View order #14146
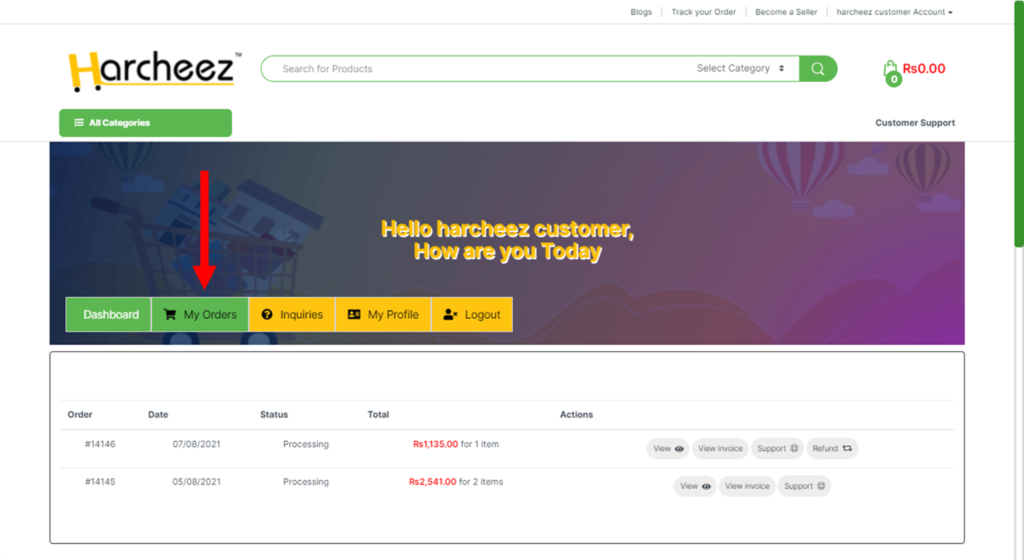 click(x=667, y=448)
